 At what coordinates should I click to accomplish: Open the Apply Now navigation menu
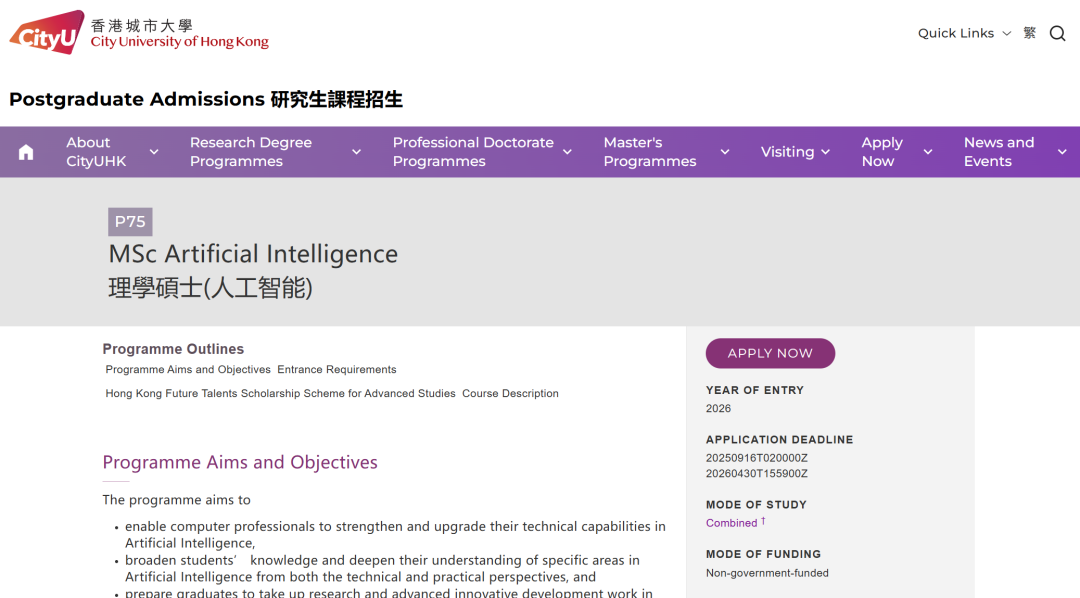(882, 152)
